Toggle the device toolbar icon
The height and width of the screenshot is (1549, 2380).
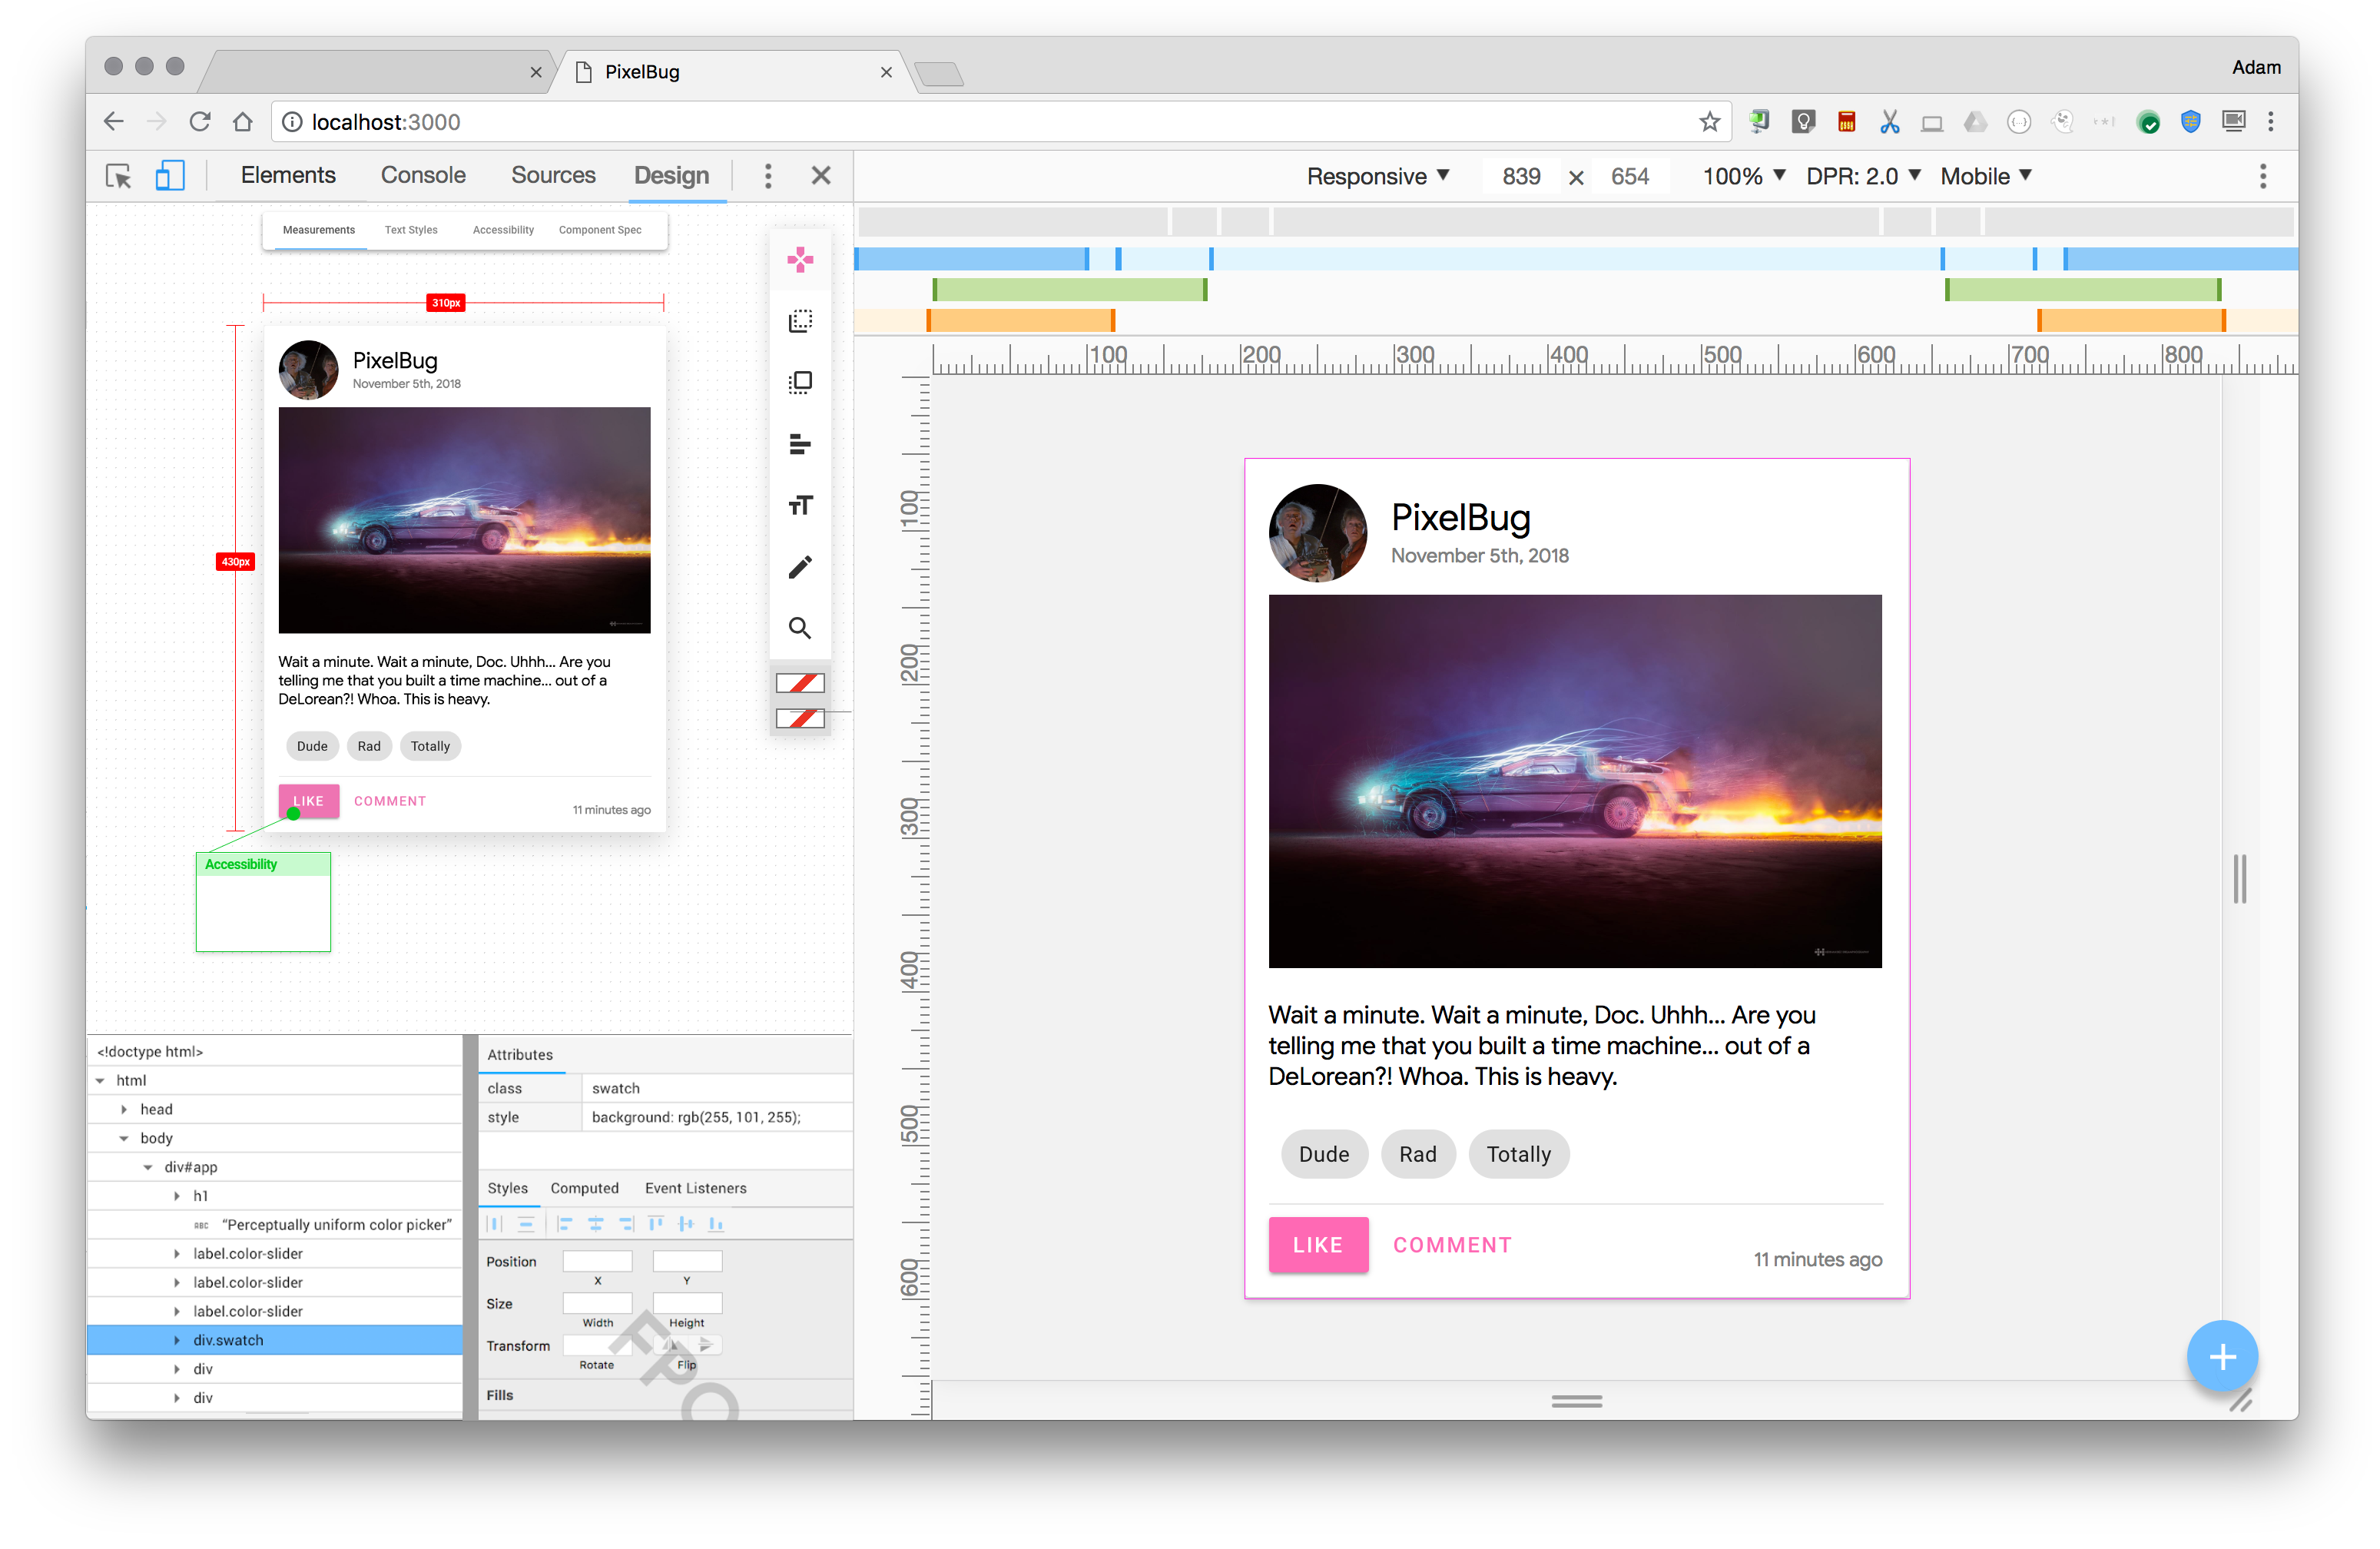coord(169,176)
